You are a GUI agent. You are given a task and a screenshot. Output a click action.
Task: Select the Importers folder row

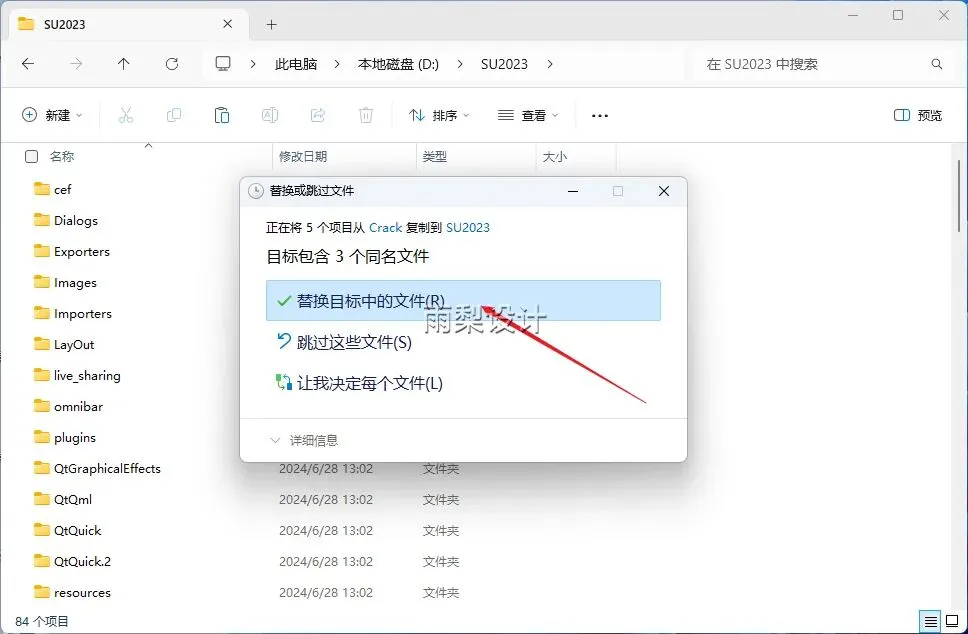[x=82, y=313]
